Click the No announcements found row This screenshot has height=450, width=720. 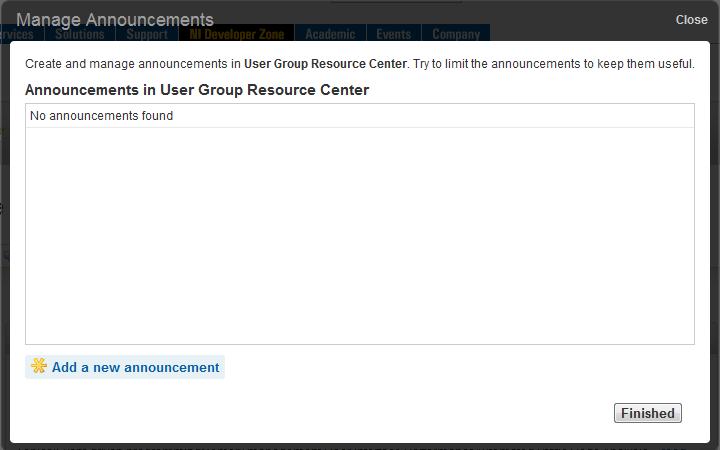point(101,116)
